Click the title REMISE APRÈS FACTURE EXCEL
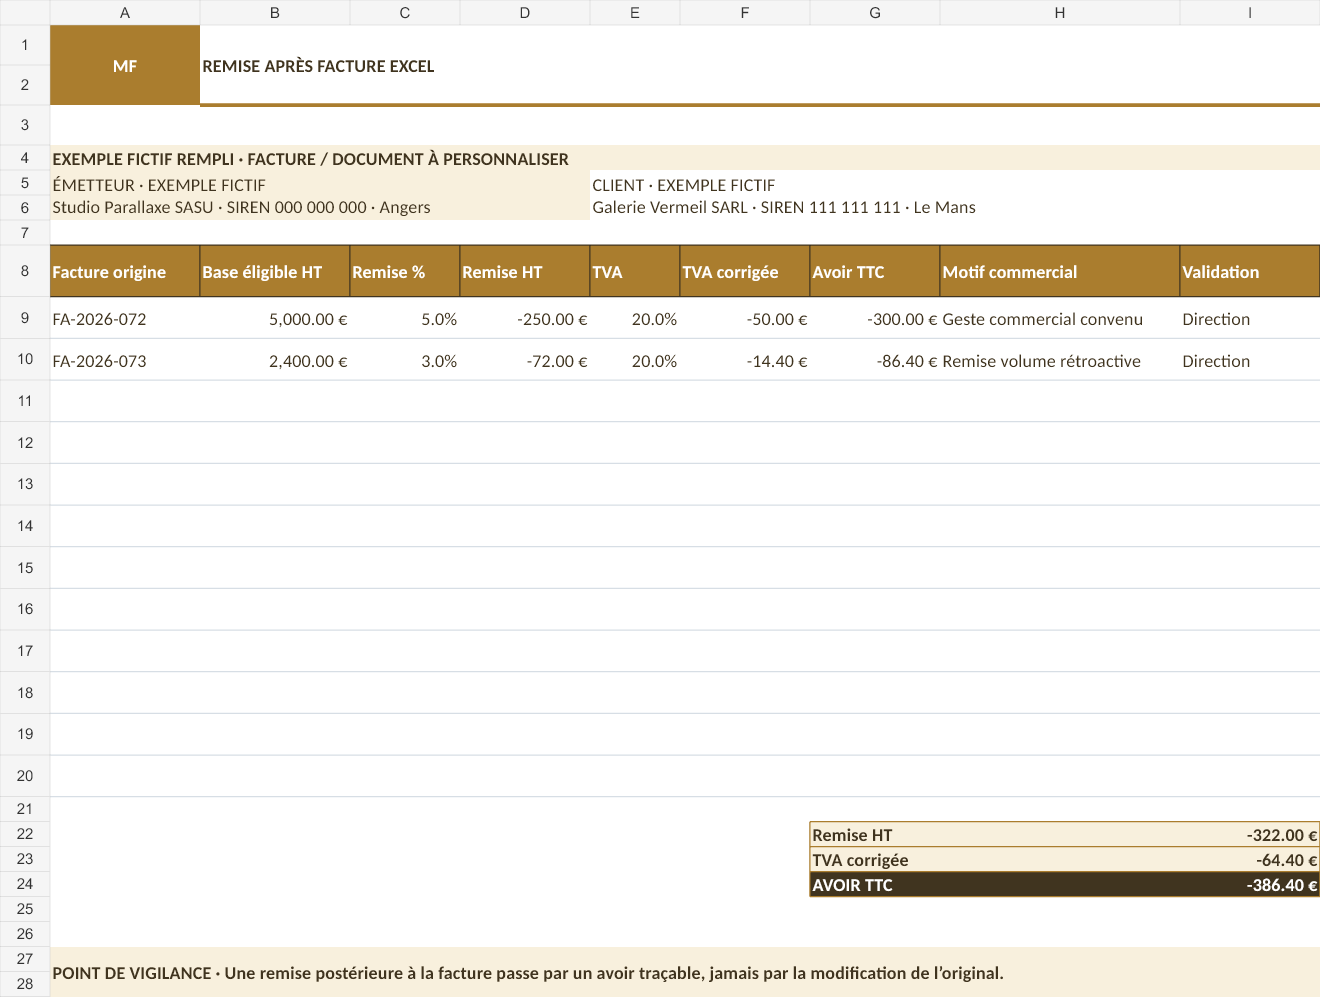This screenshot has width=1320, height=997. pos(318,66)
